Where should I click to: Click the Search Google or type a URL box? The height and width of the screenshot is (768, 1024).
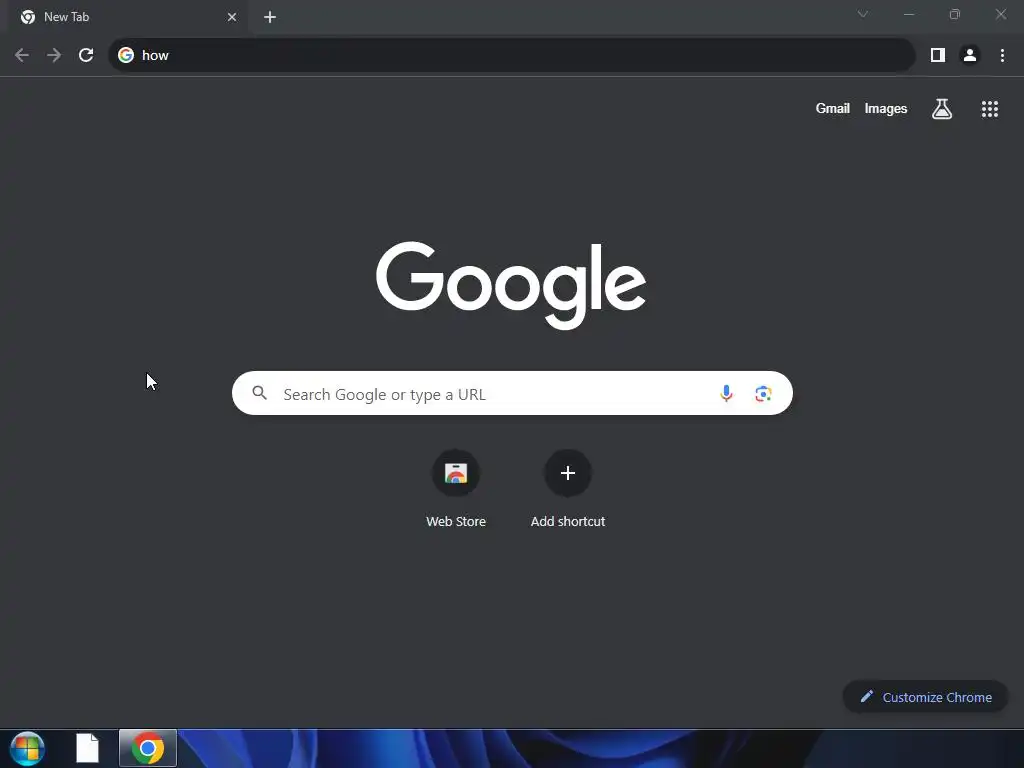(x=512, y=393)
